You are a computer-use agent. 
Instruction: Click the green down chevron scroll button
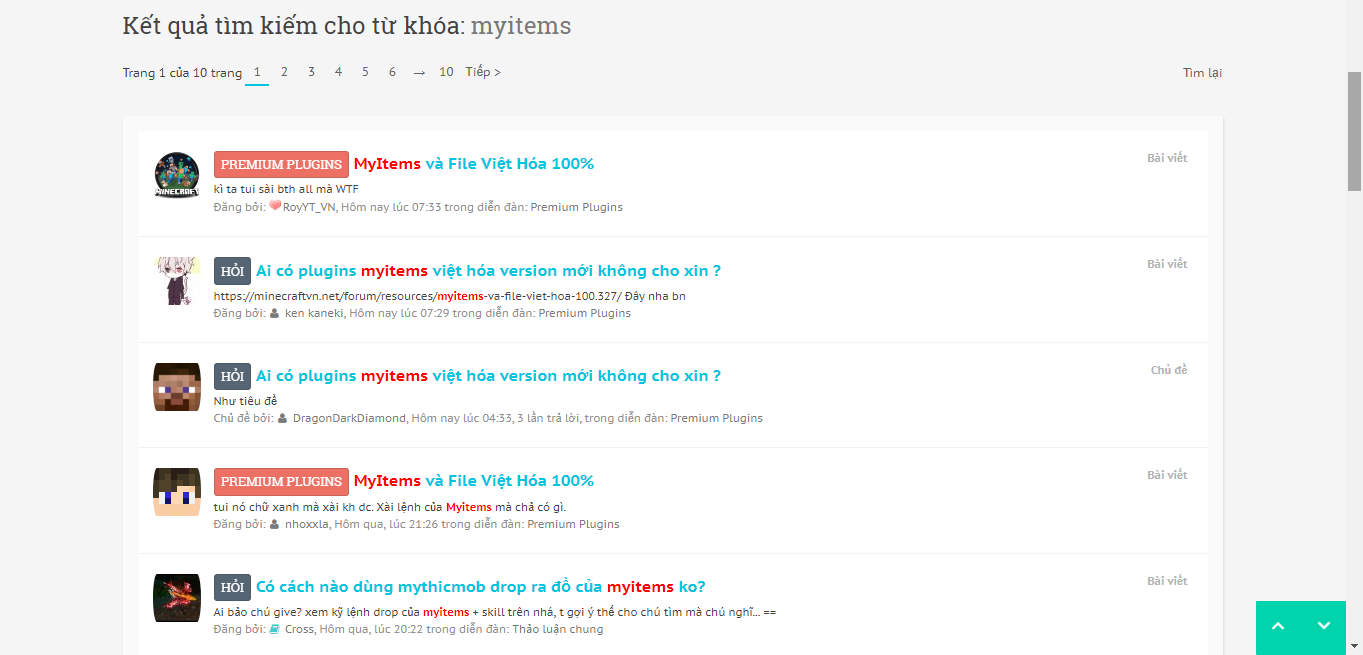(1325, 628)
